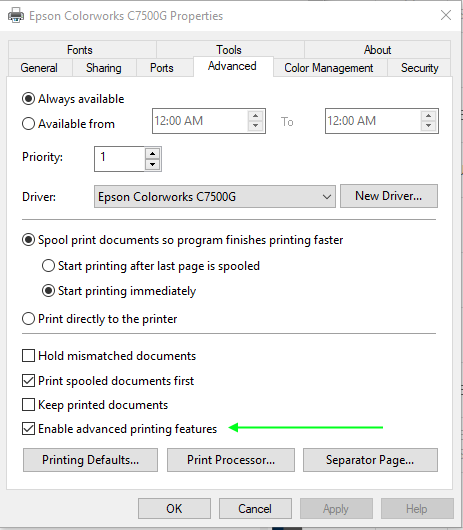Select the Available from radio option

pyautogui.click(x=28, y=124)
